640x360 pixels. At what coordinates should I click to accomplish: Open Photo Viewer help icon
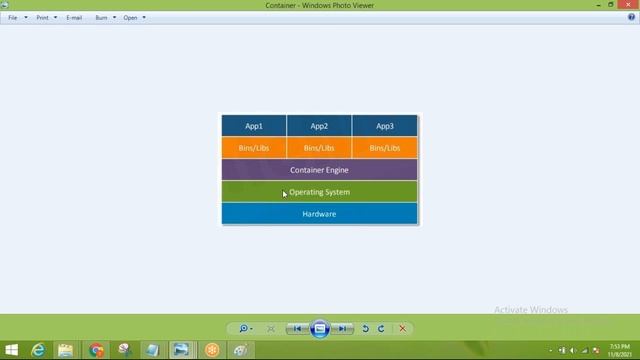tap(631, 17)
